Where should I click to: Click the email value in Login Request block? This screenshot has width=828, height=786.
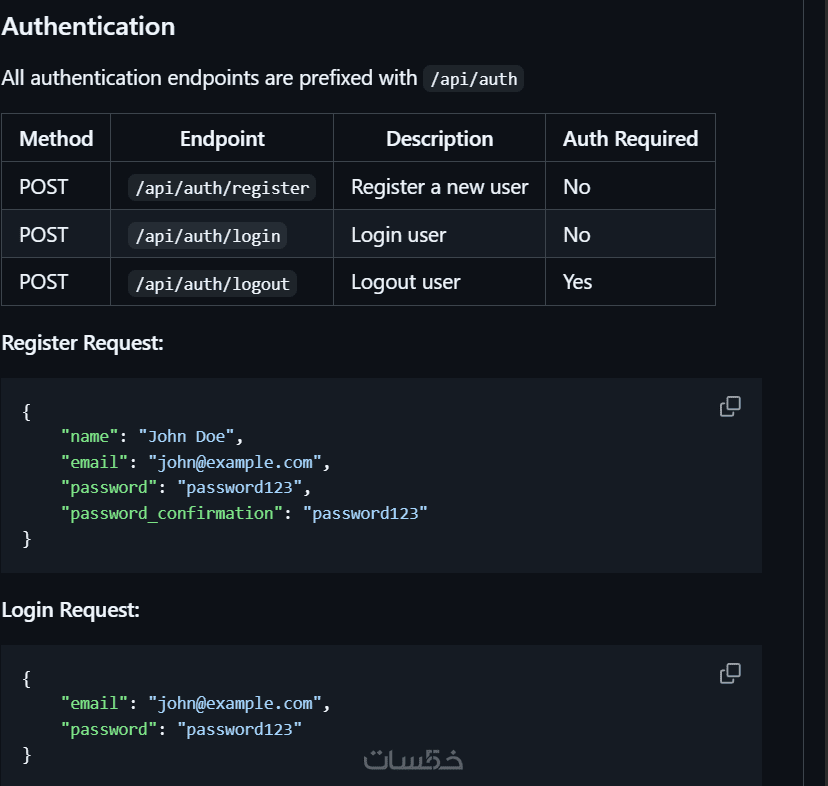point(235,703)
